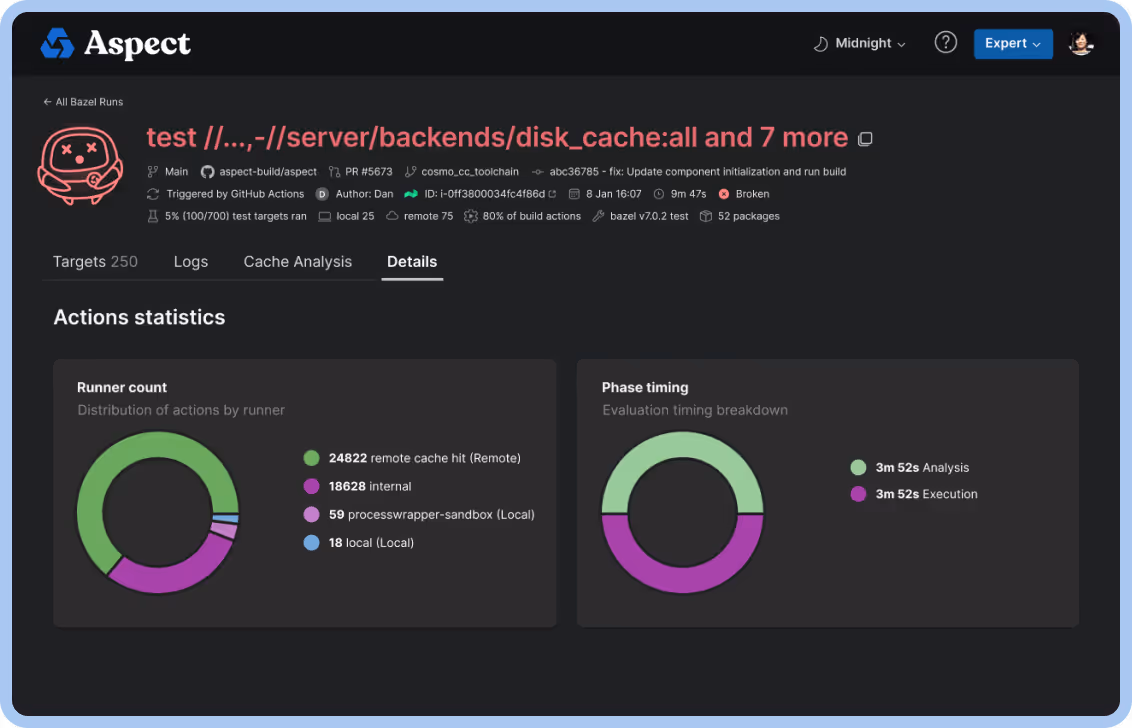Image resolution: width=1132 pixels, height=728 pixels.
Task: Click the '3m 52s Execution' label
Action: (x=926, y=494)
